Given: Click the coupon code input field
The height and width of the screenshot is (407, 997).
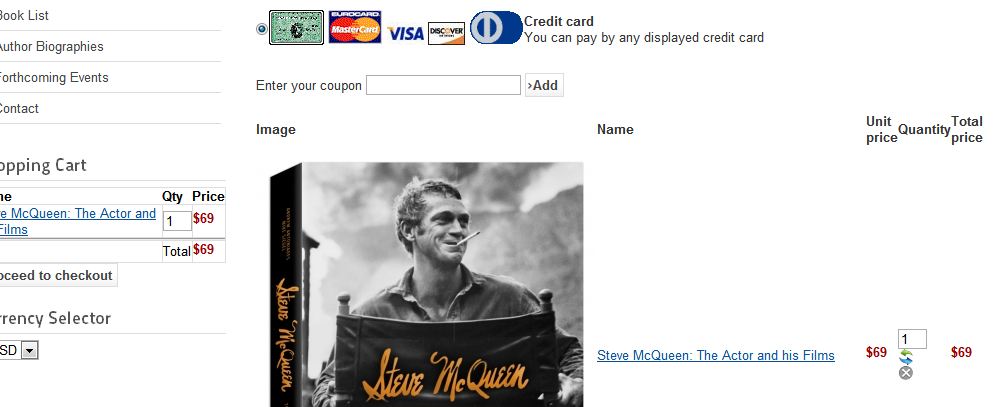Looking at the screenshot, I should (x=443, y=85).
